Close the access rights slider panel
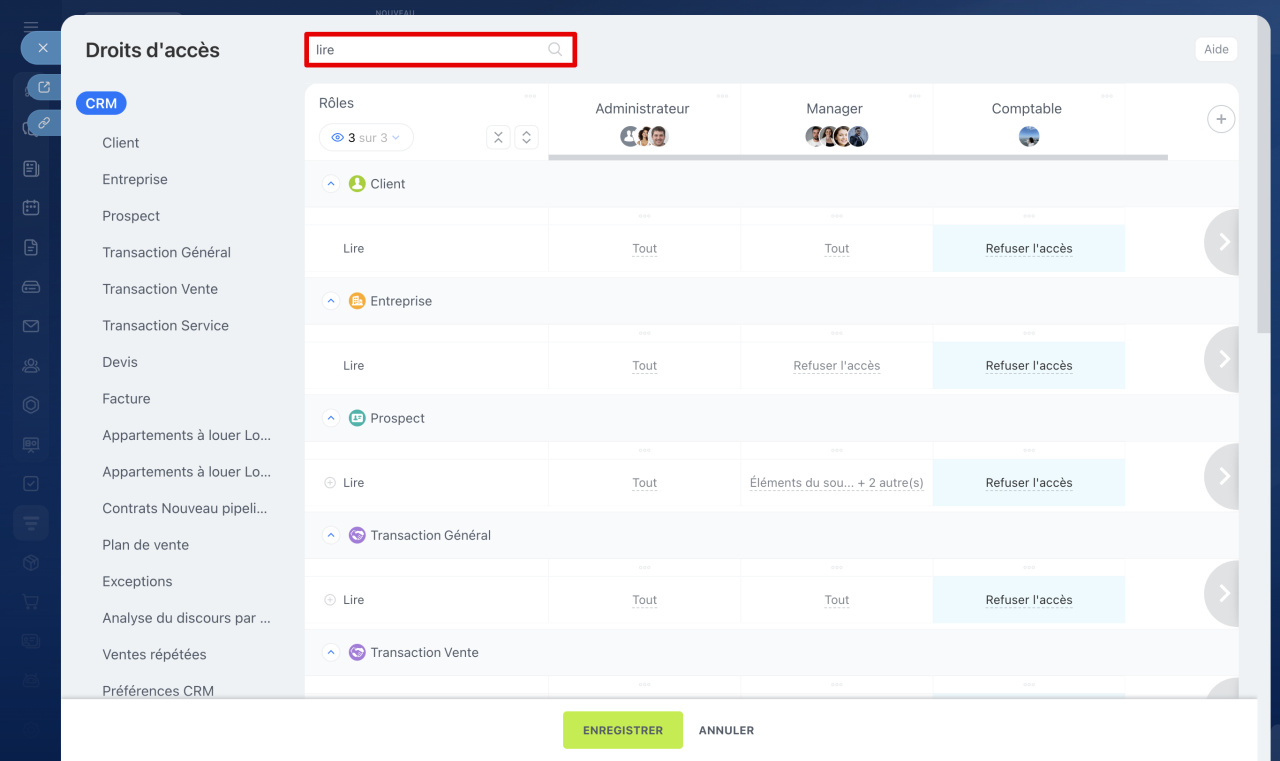 42,48
